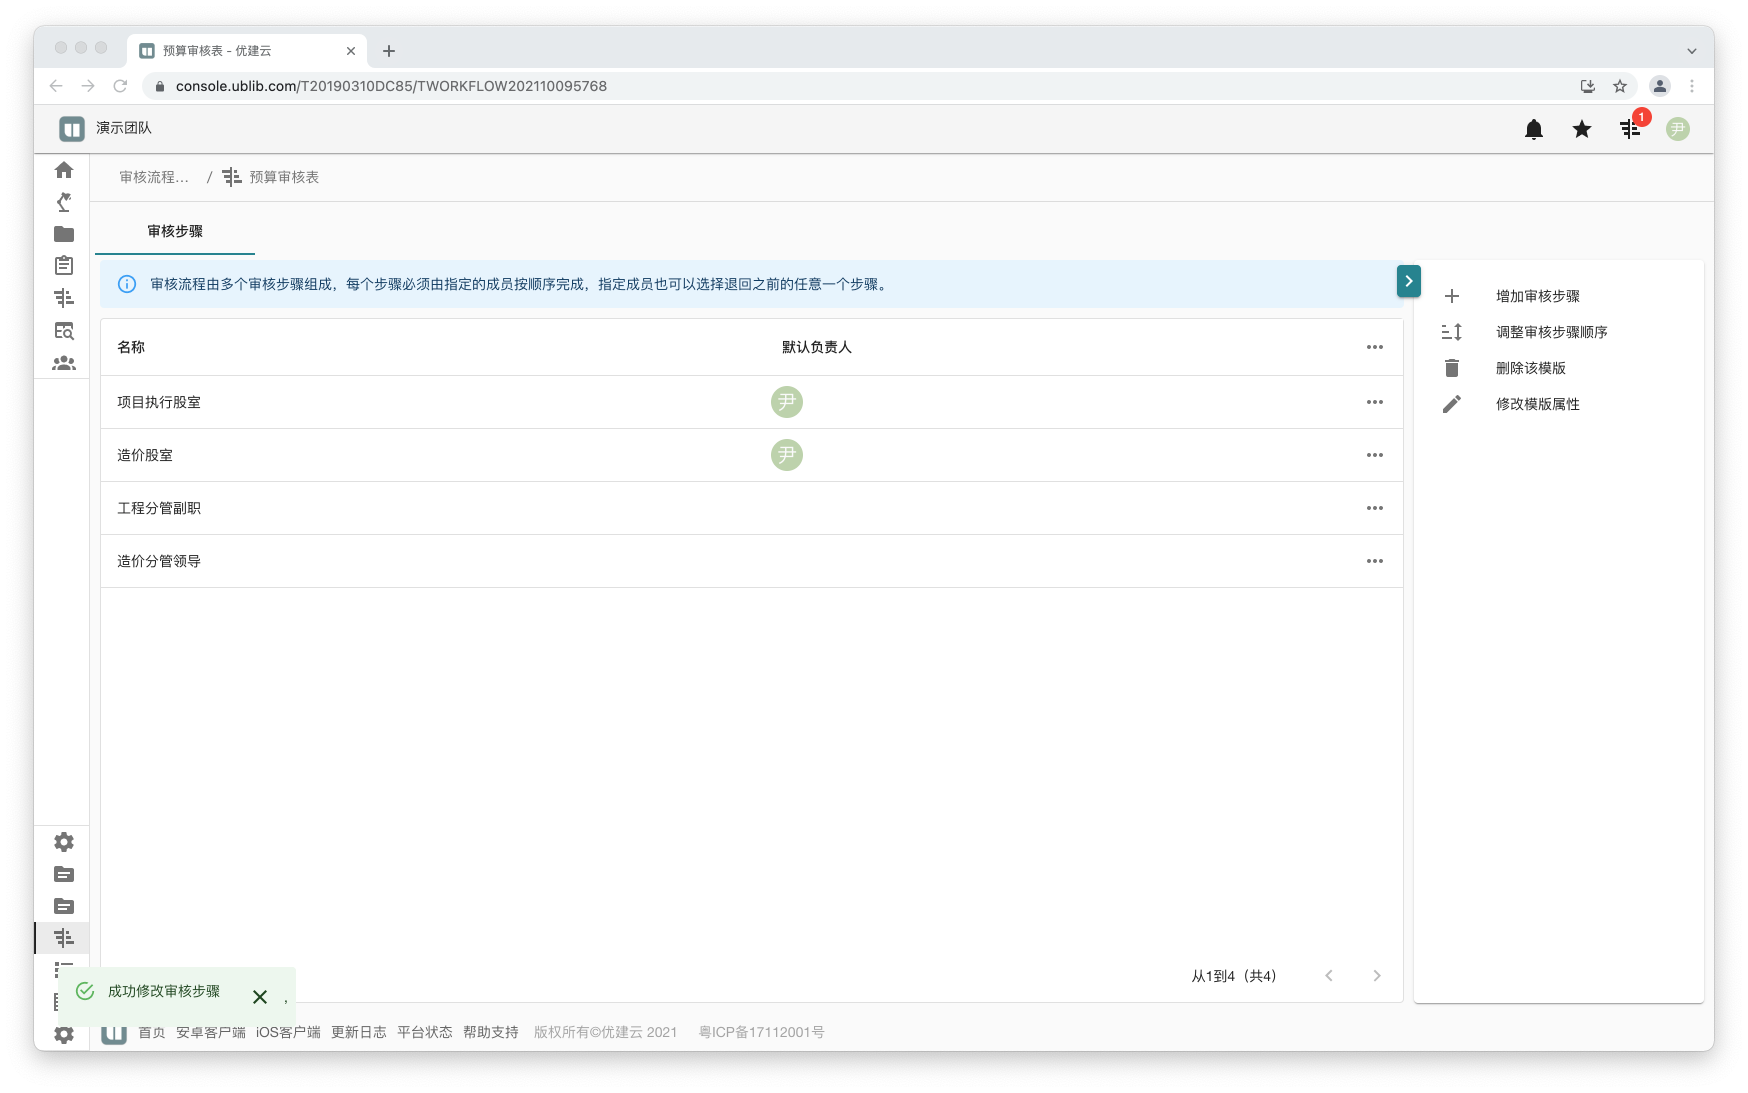Open more options for 项目执行股室 row
This screenshot has height=1093, width=1748.
(x=1375, y=402)
